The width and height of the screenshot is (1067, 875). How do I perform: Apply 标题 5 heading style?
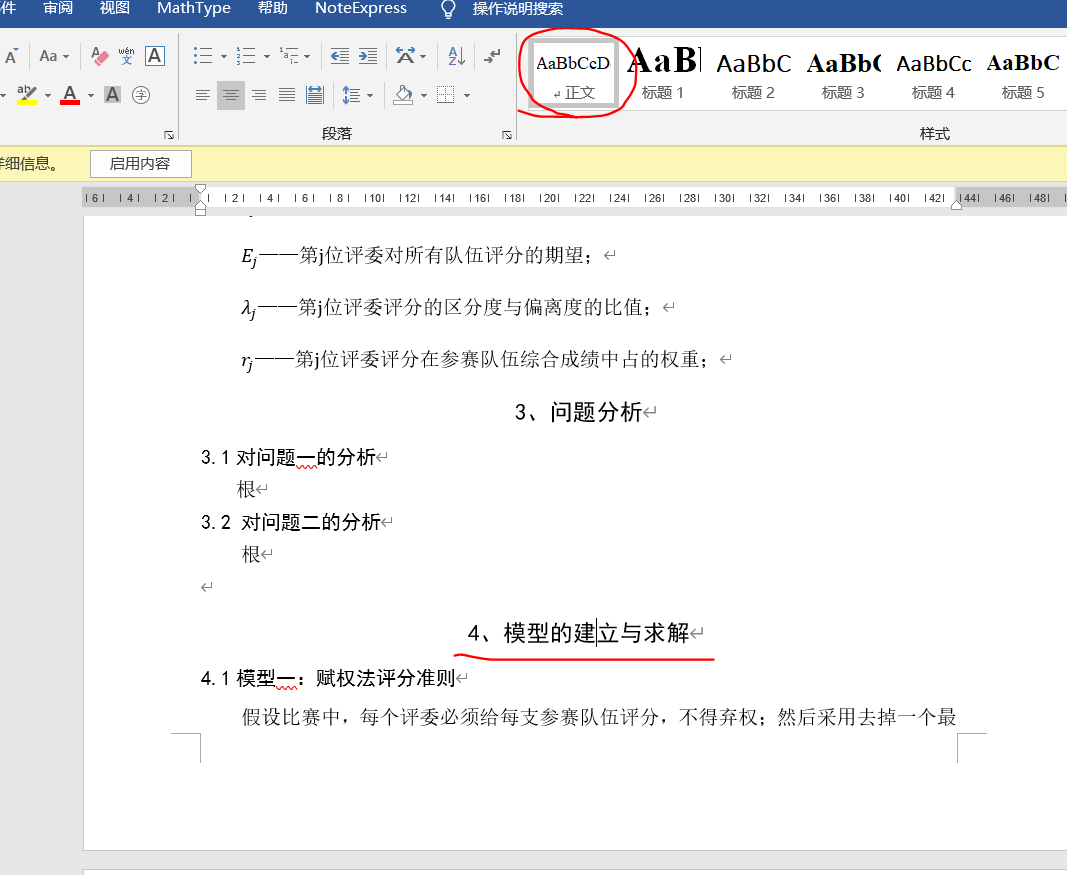tap(1023, 73)
